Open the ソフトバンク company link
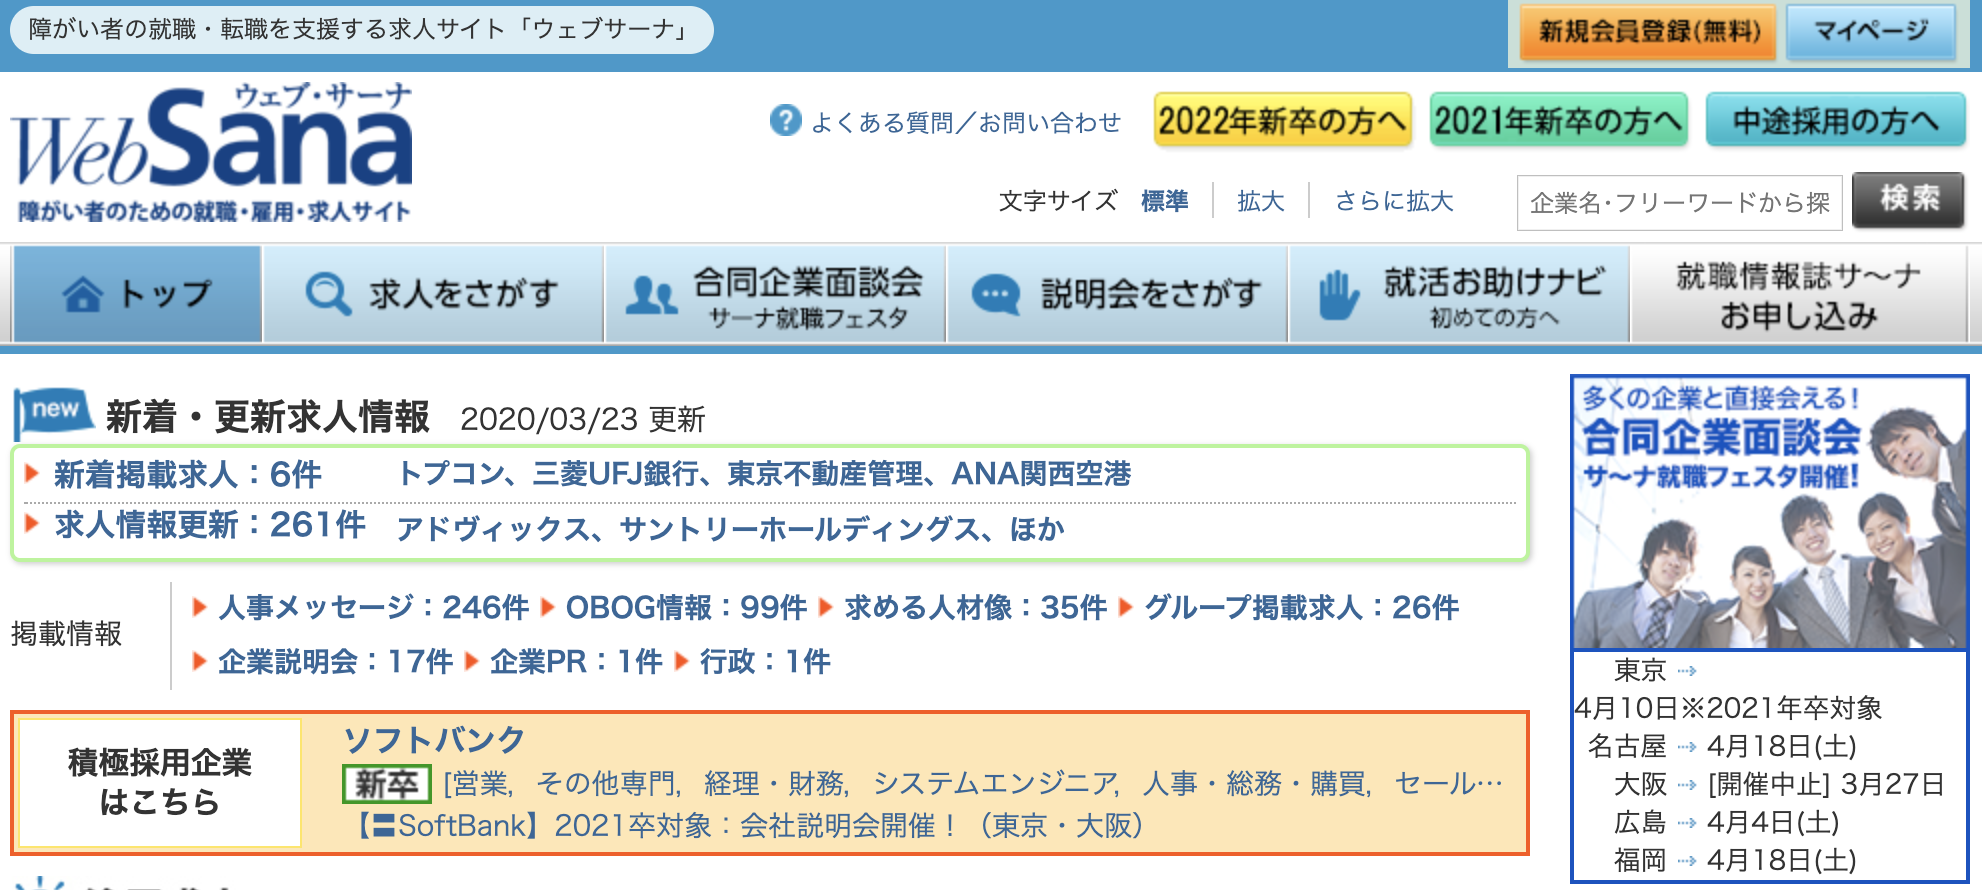 tap(434, 739)
